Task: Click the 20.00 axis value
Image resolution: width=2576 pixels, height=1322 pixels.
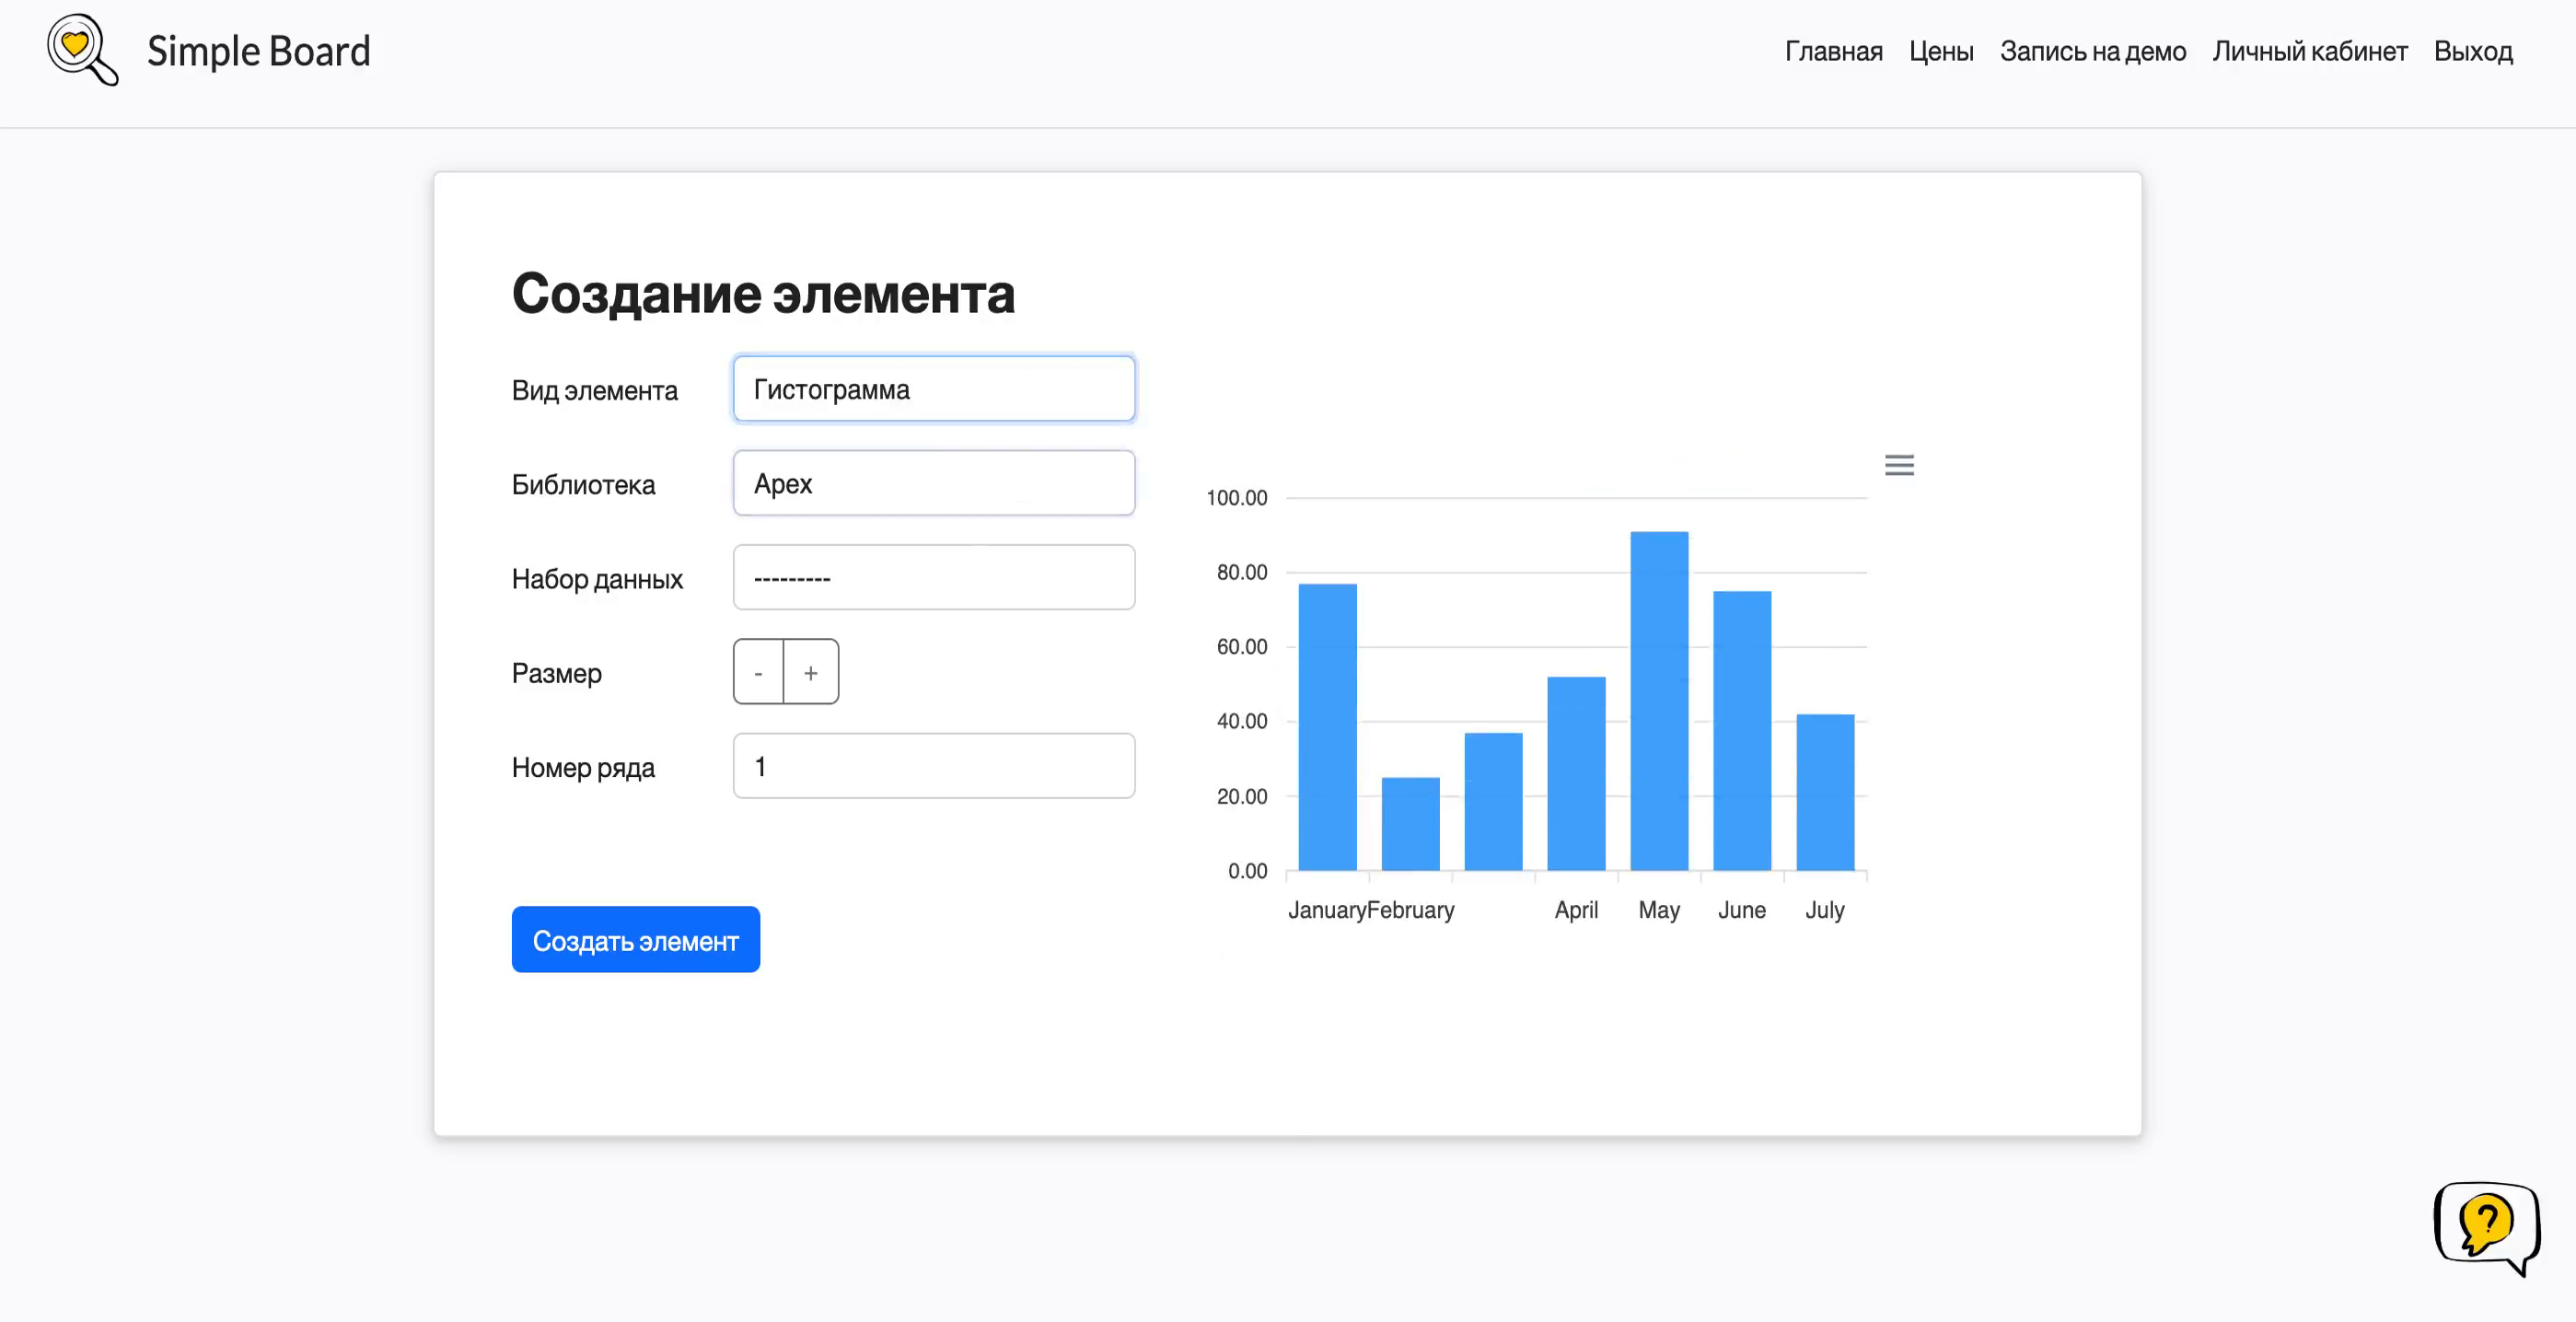Action: [x=1241, y=796]
